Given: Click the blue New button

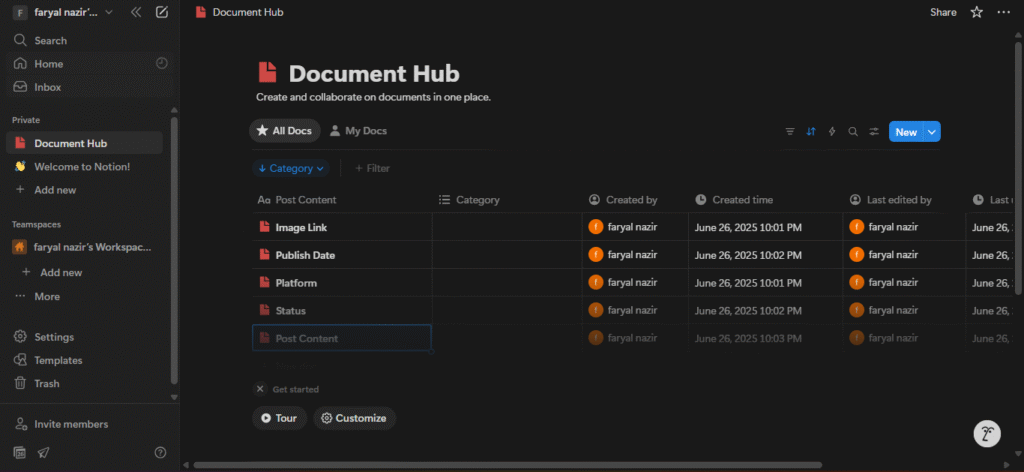Looking at the screenshot, I should pyautogui.click(x=906, y=132).
